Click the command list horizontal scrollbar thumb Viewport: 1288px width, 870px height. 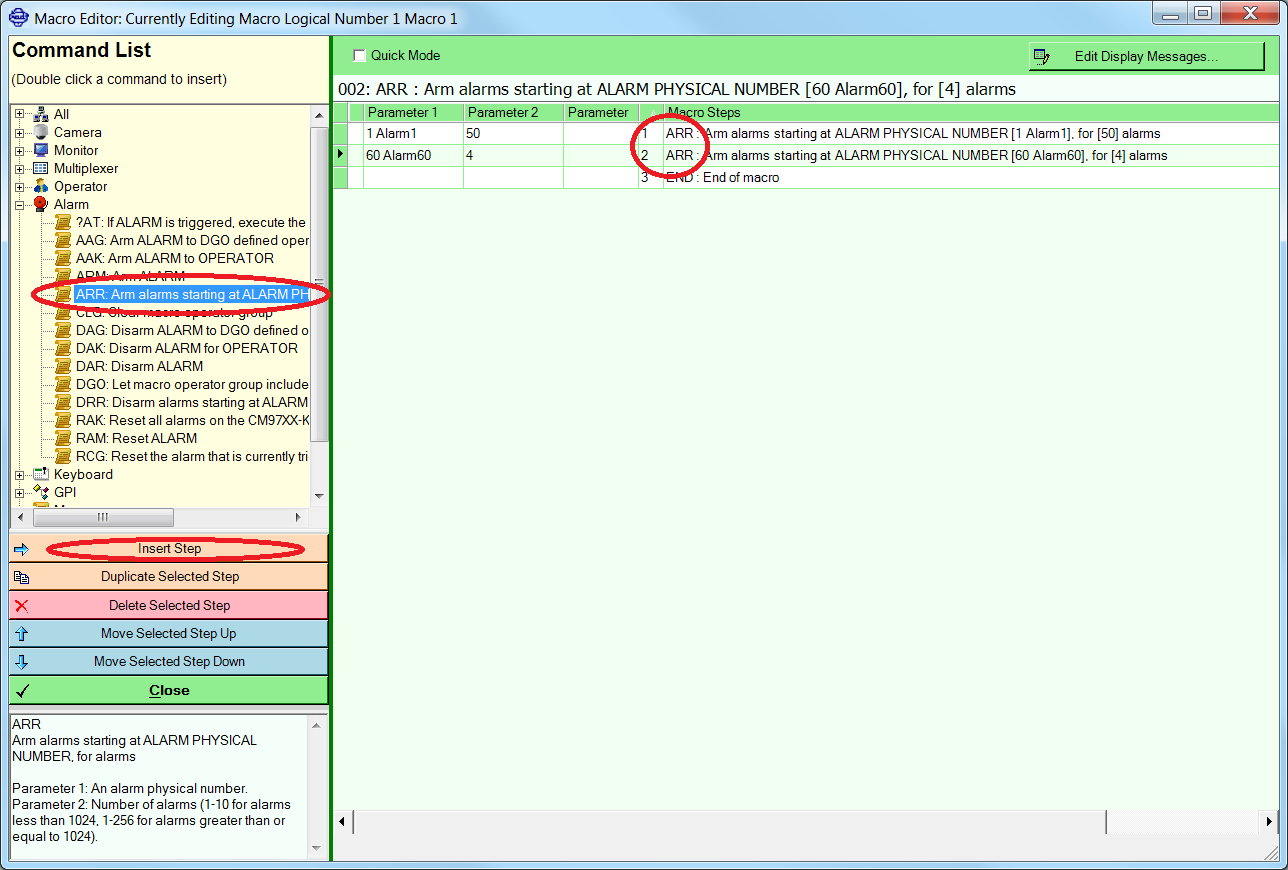(103, 517)
